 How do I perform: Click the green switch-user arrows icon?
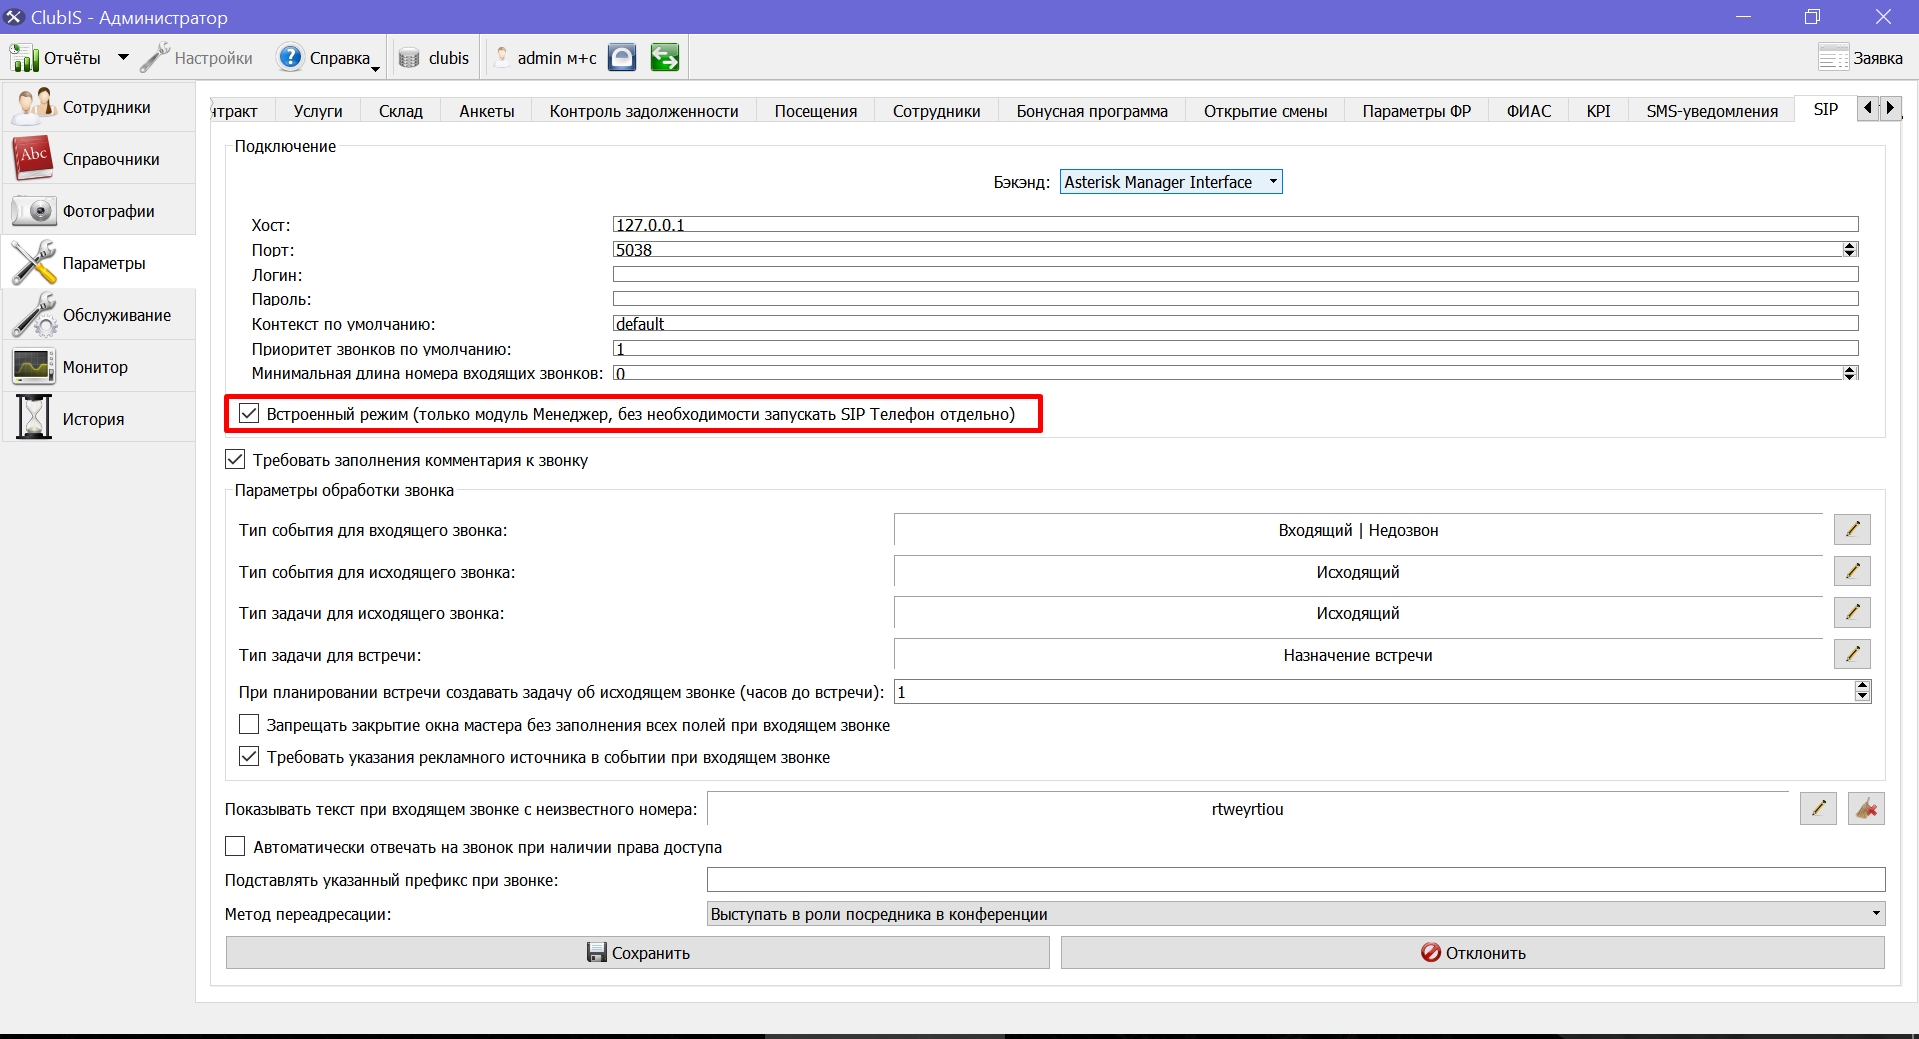click(x=665, y=58)
